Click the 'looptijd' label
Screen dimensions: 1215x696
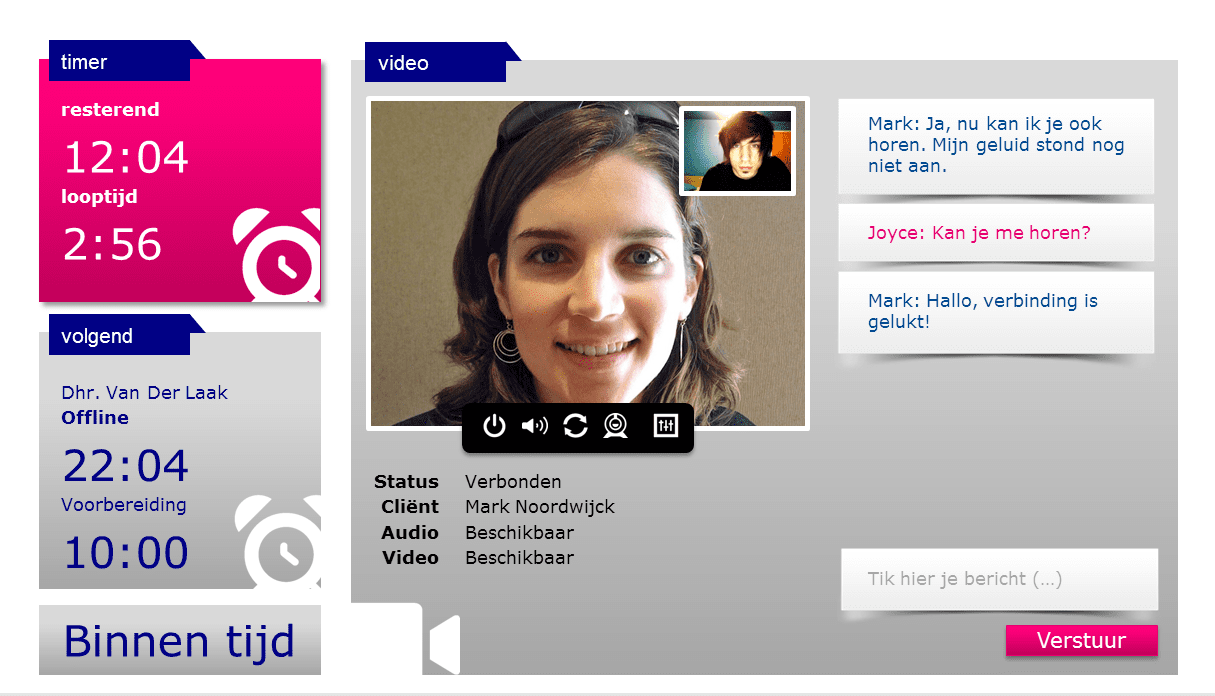tap(99, 197)
